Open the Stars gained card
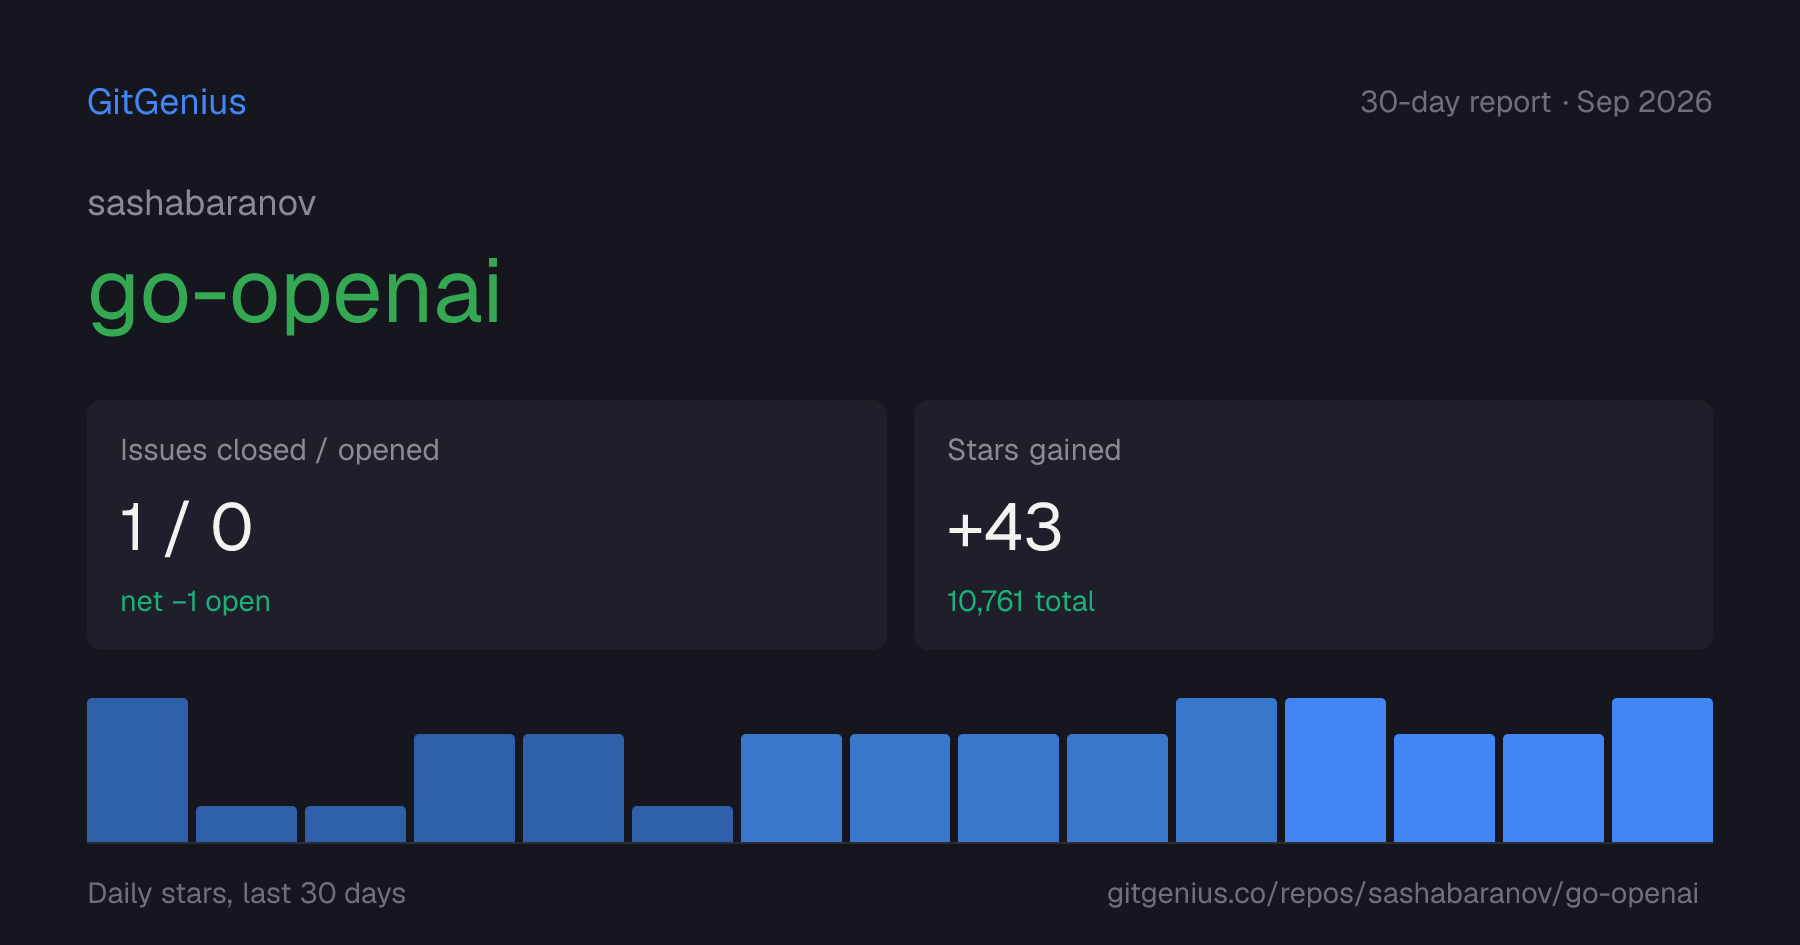 click(1313, 525)
